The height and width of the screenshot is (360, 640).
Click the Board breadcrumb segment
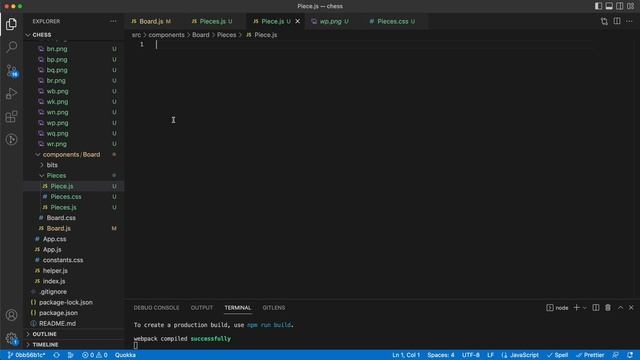[200, 35]
